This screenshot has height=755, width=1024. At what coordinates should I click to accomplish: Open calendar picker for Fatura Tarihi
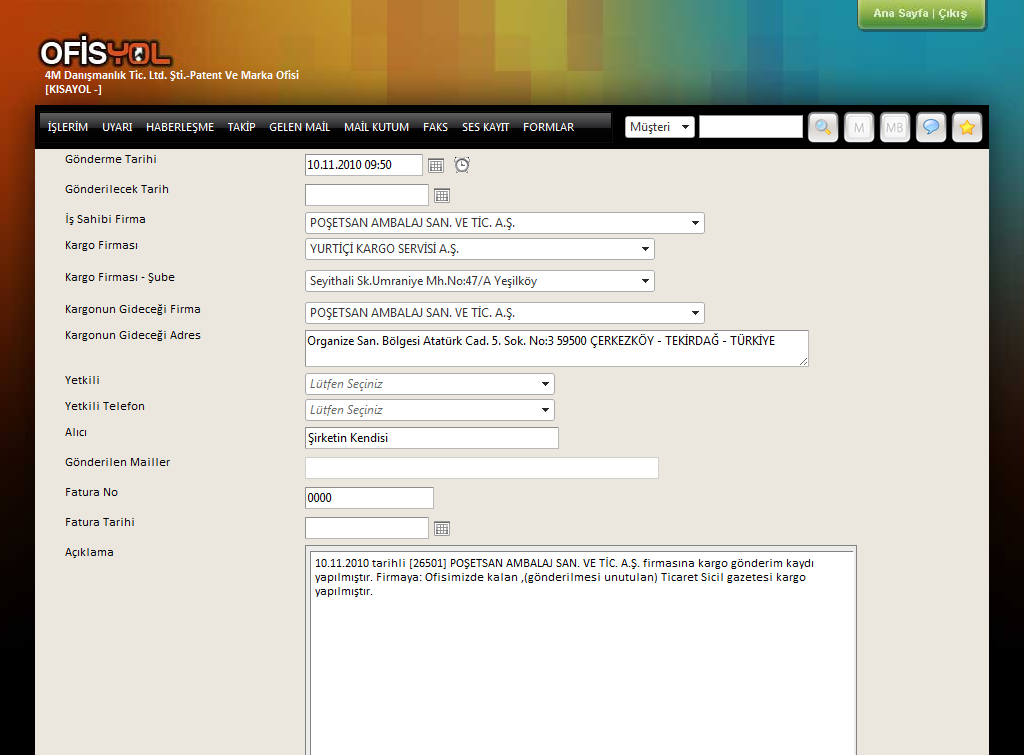click(x=442, y=528)
